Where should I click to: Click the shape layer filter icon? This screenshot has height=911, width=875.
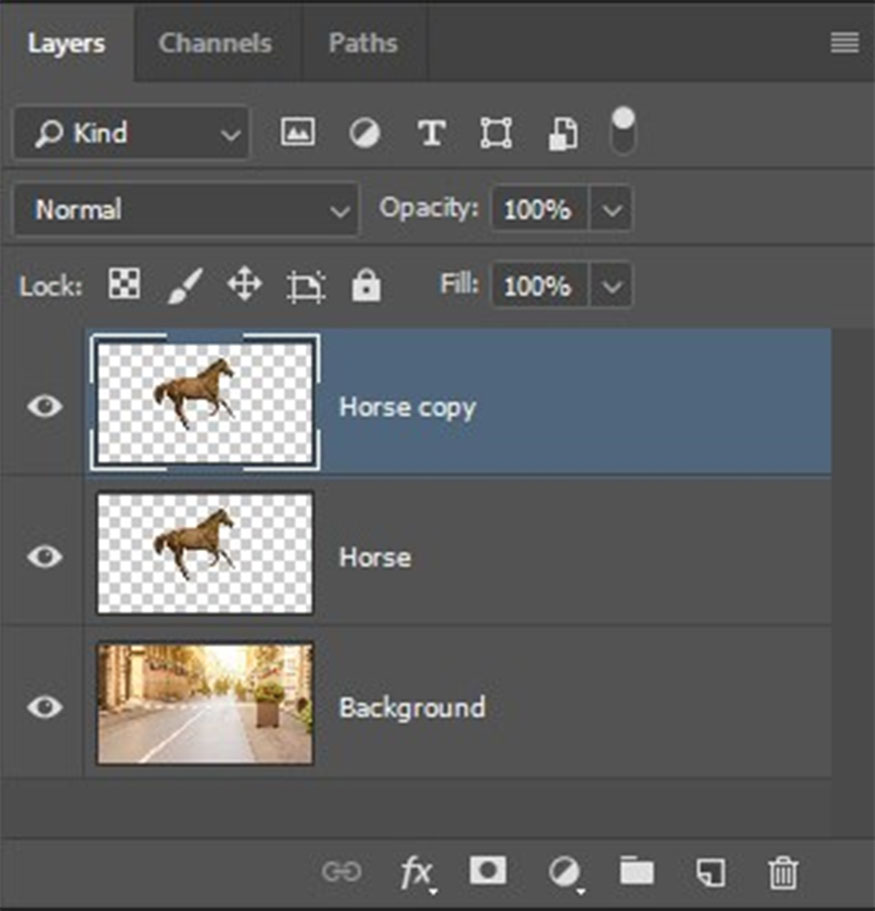[x=496, y=133]
